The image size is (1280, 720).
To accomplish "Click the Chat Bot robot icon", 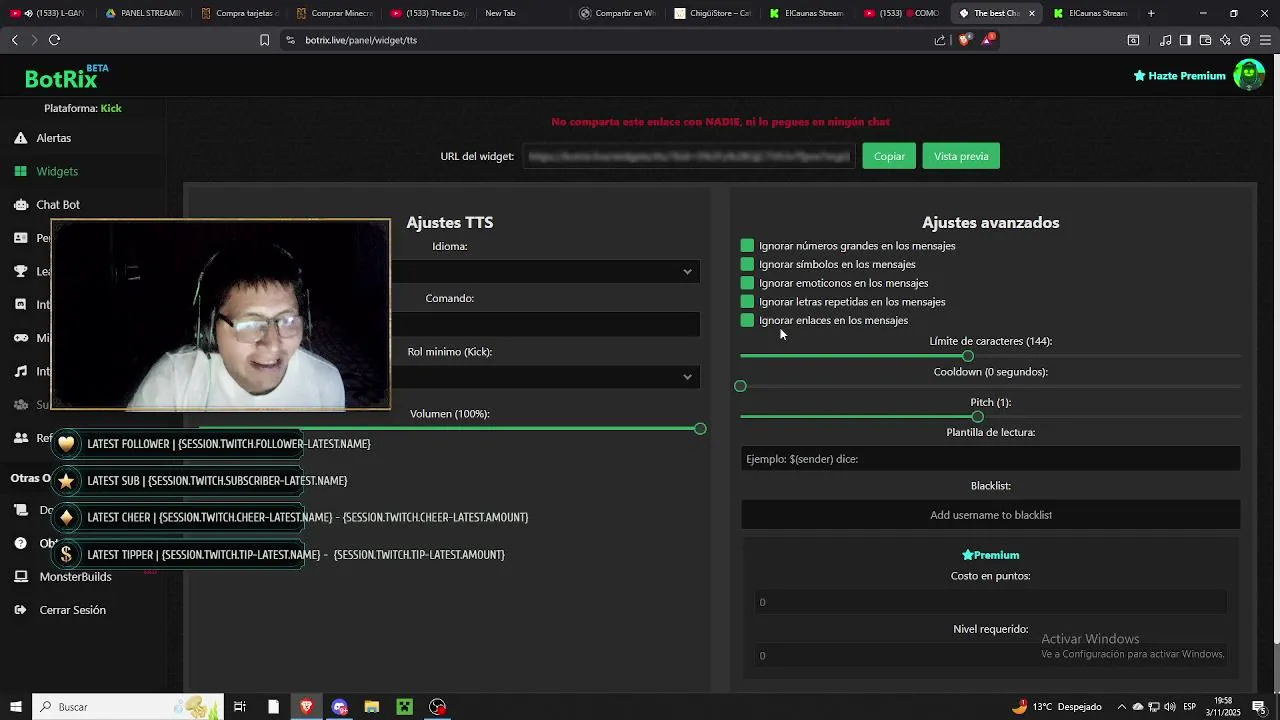I will (x=20, y=204).
